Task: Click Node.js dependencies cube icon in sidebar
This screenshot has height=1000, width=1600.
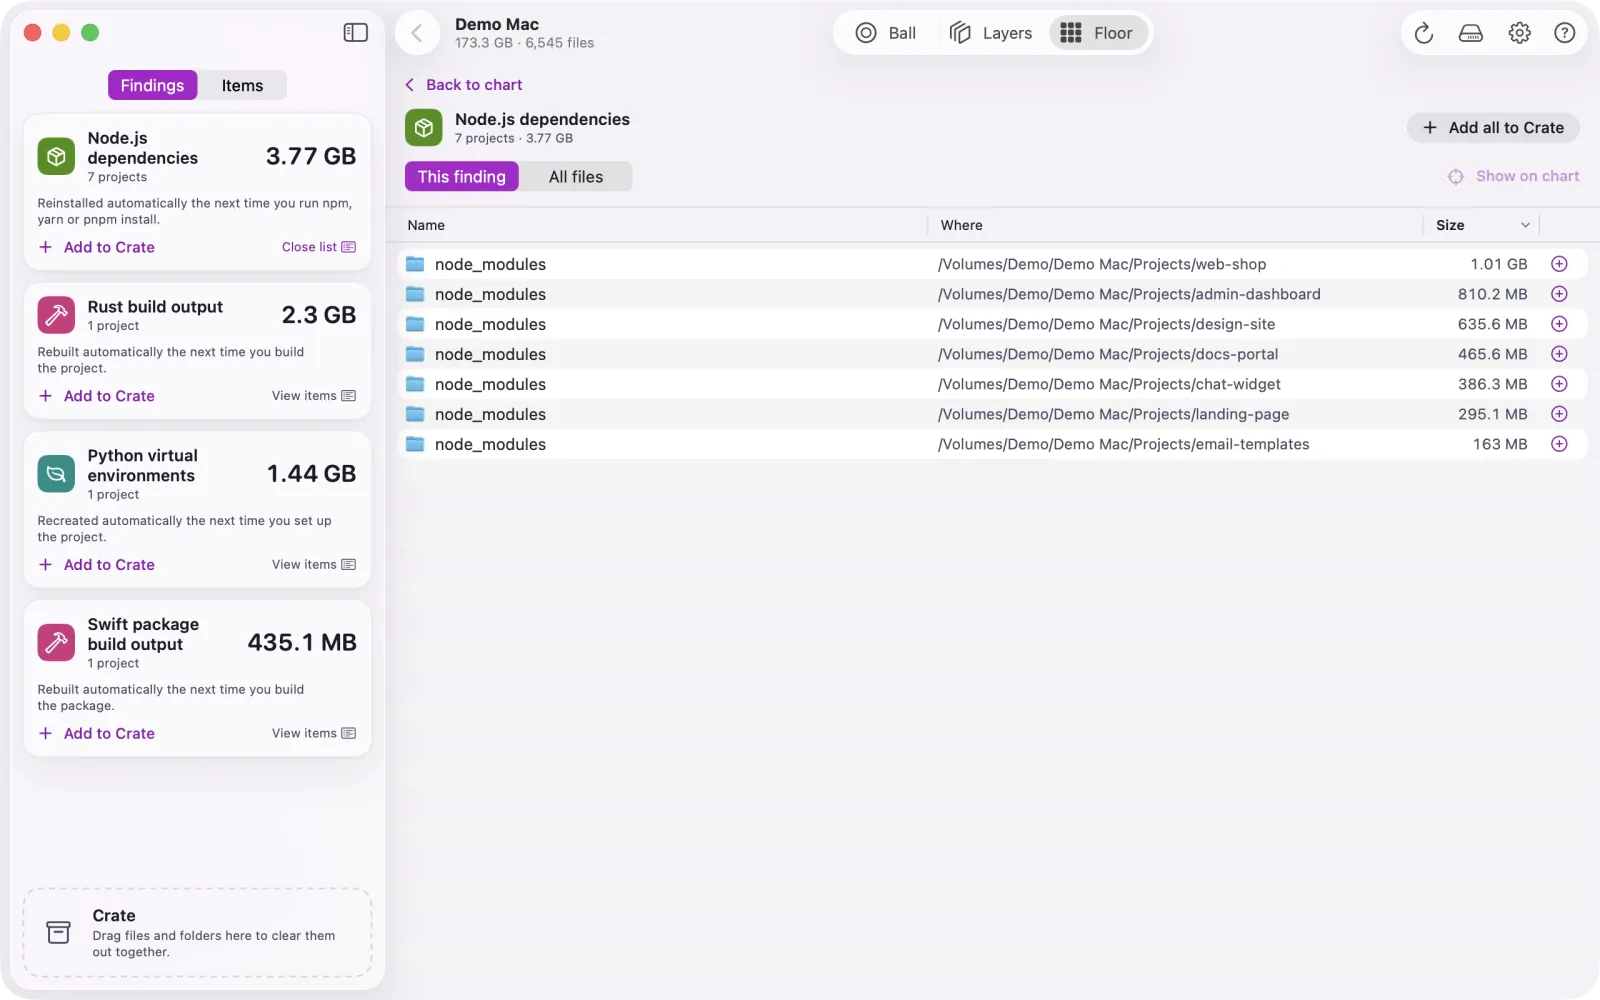Action: 56,156
